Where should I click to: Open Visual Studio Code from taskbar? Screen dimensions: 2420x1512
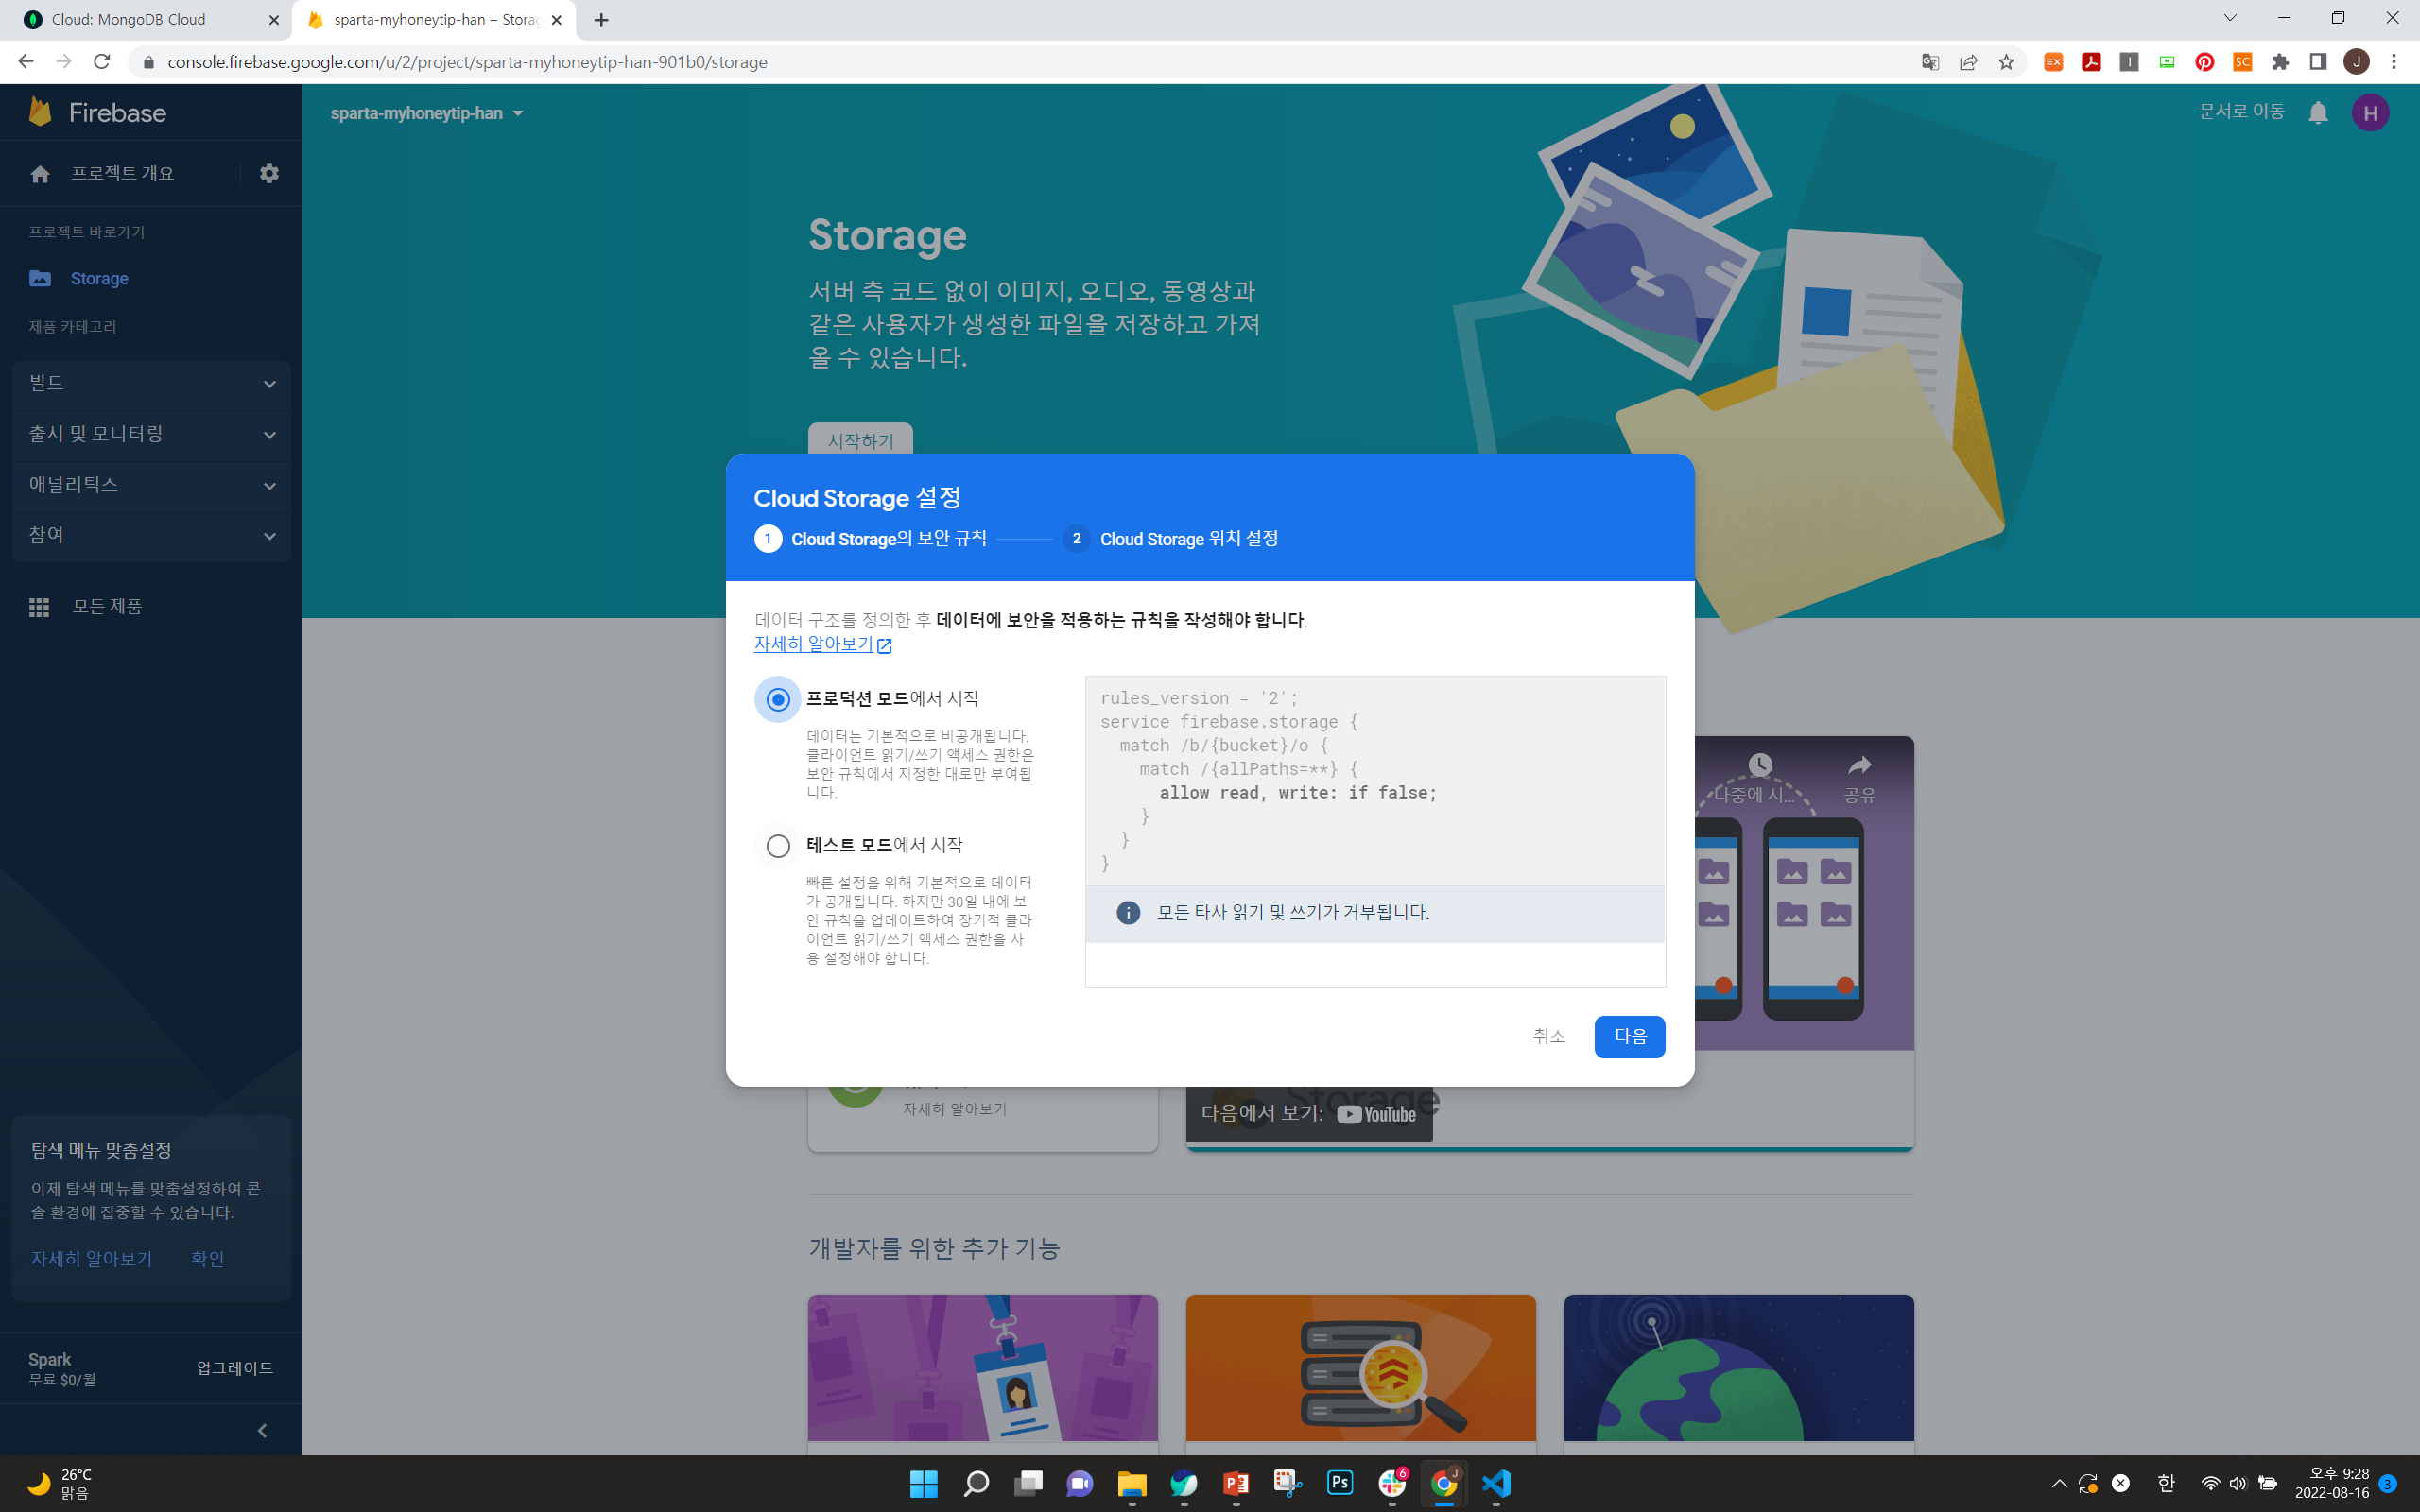pos(1496,1483)
